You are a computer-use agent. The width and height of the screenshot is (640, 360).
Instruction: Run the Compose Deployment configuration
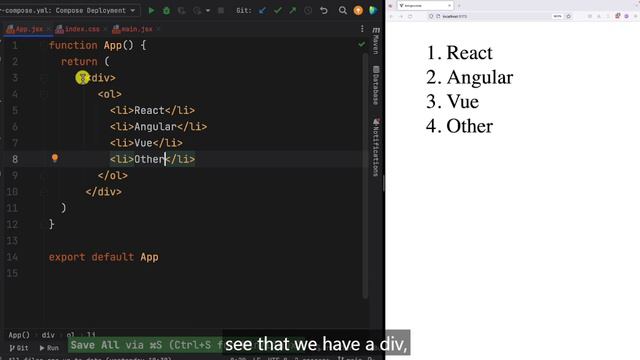tap(151, 11)
